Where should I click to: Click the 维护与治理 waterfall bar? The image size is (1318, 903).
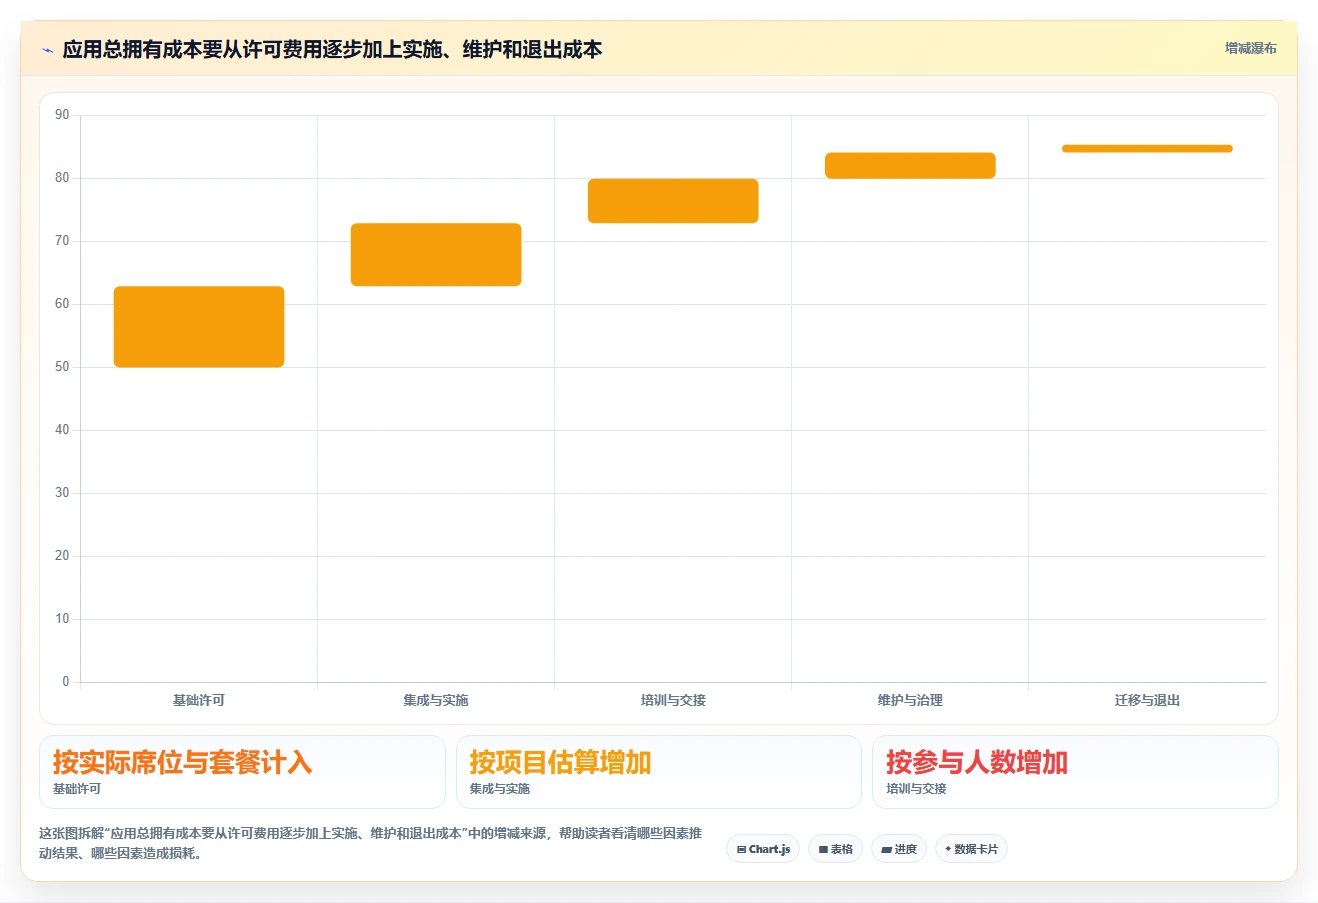coord(910,166)
